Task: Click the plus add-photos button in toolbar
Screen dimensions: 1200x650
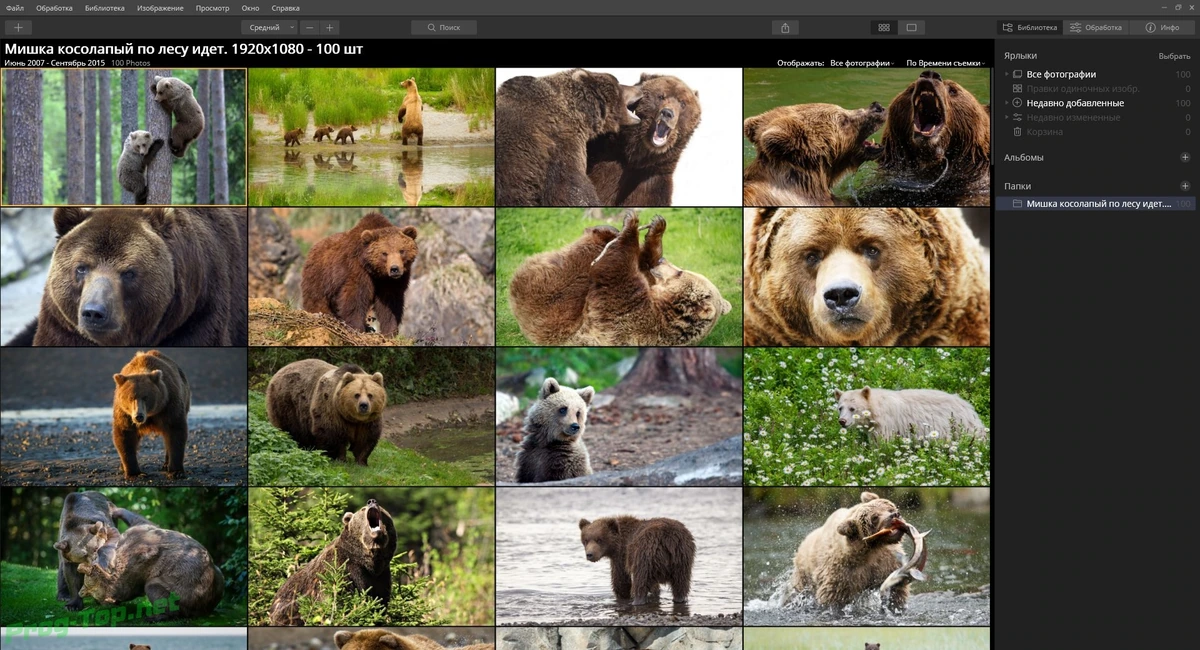Action: pos(17,27)
